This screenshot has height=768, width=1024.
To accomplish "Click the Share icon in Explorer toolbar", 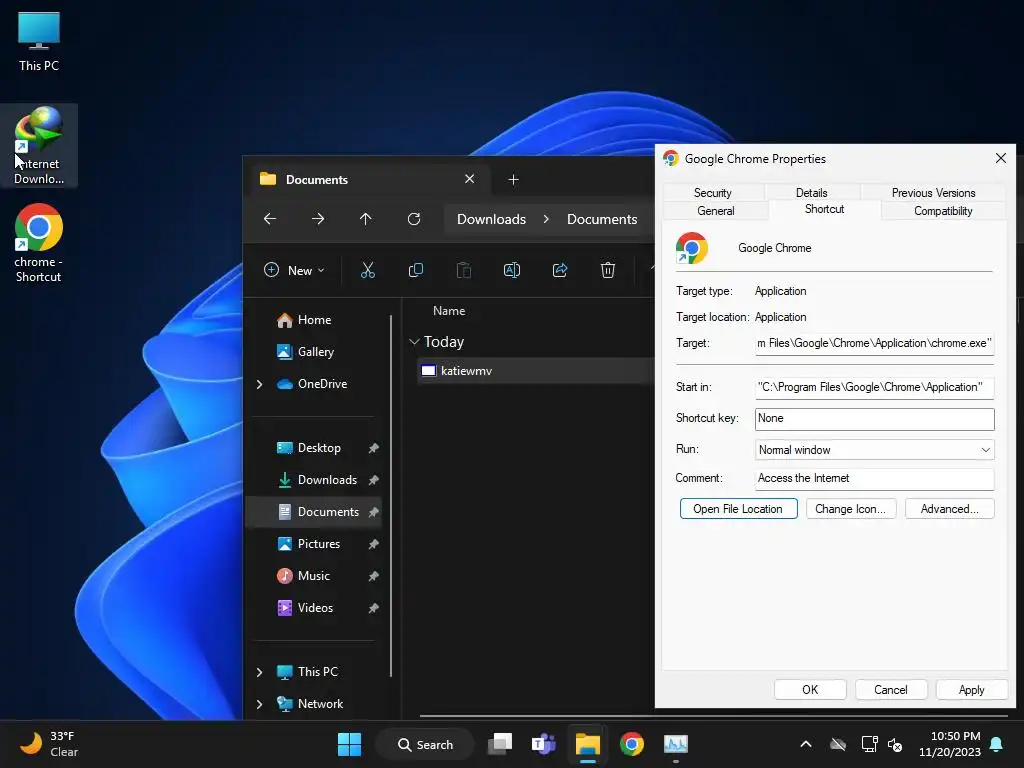I will [560, 270].
